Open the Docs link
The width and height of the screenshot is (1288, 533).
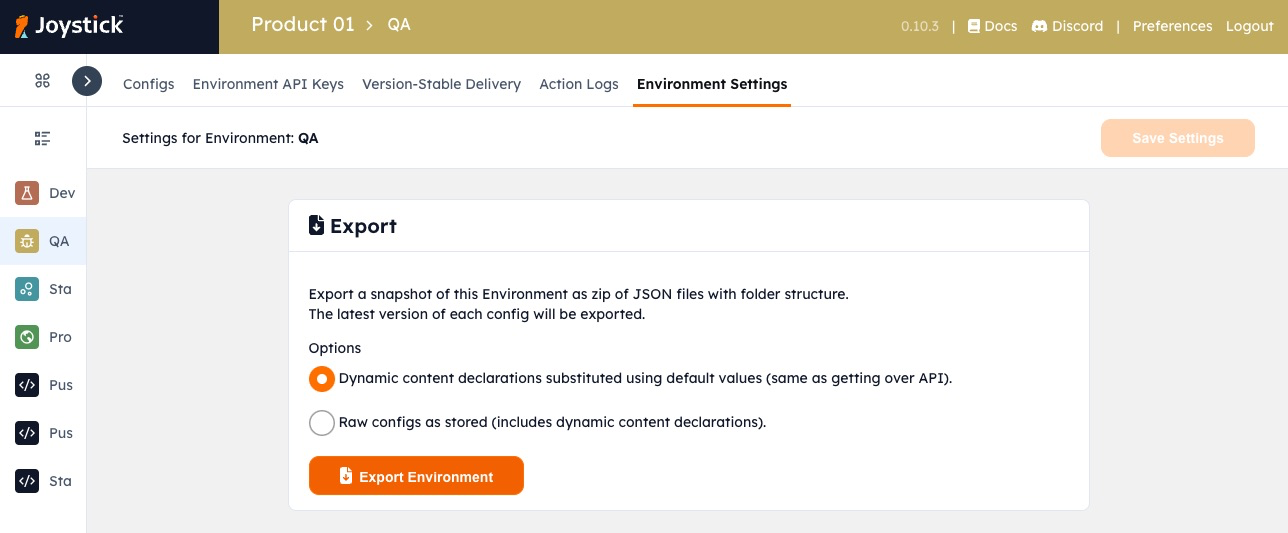(x=992, y=26)
